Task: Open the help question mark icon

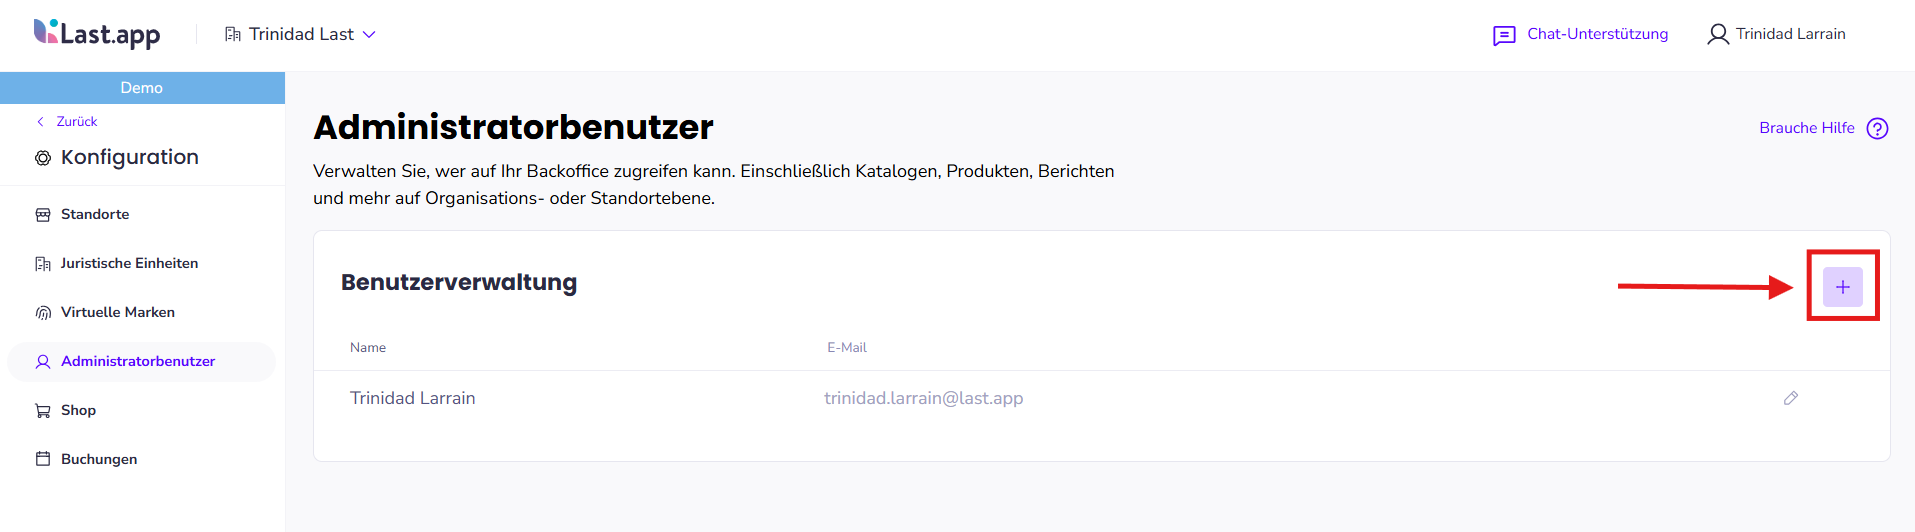Action: [1878, 129]
